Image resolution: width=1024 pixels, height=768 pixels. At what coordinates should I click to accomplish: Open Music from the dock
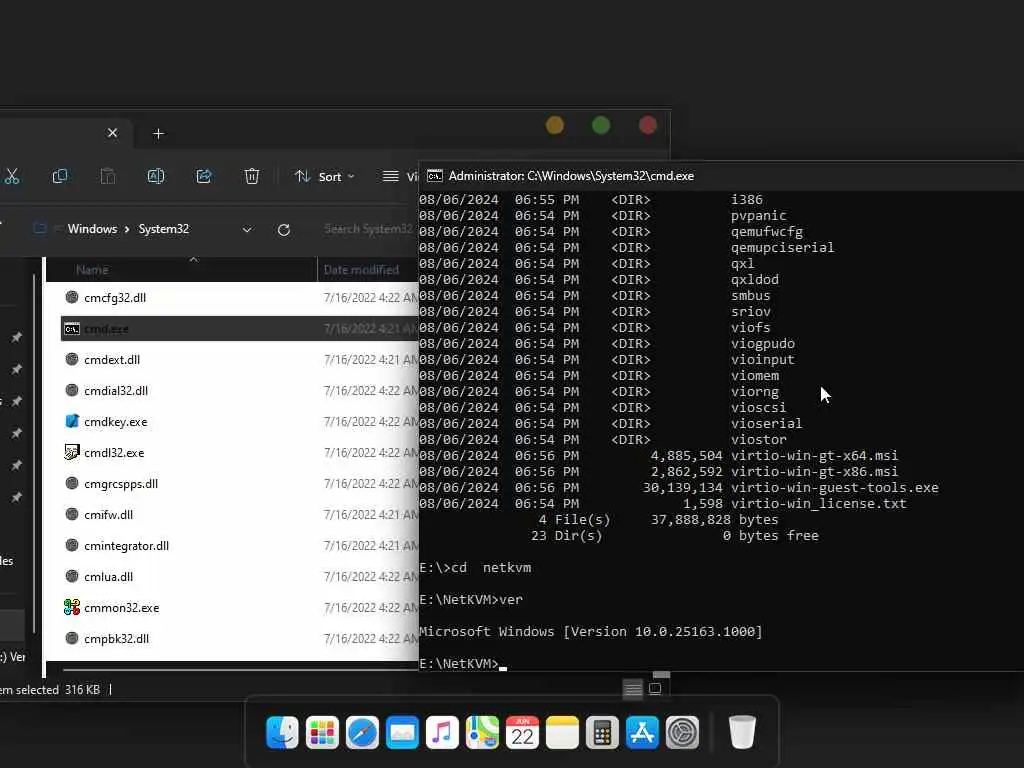pos(442,732)
